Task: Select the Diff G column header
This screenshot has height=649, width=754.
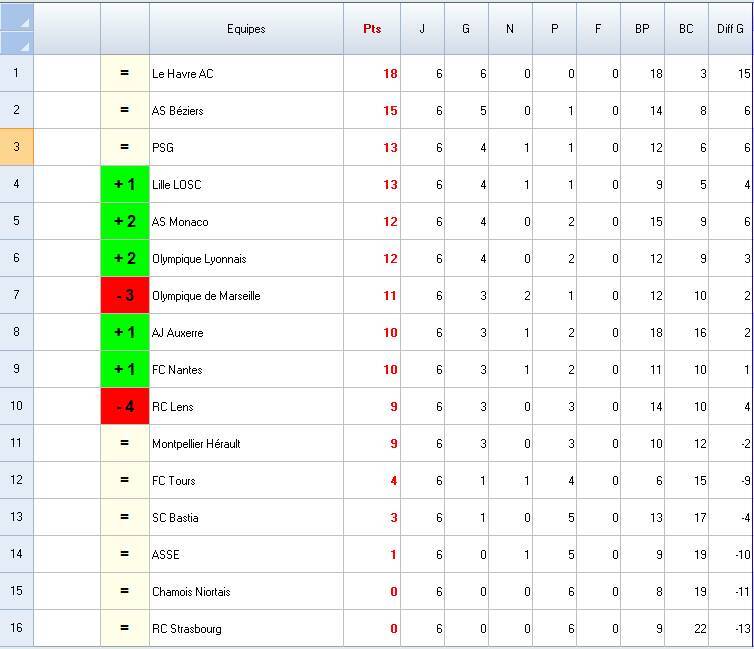Action: click(730, 29)
